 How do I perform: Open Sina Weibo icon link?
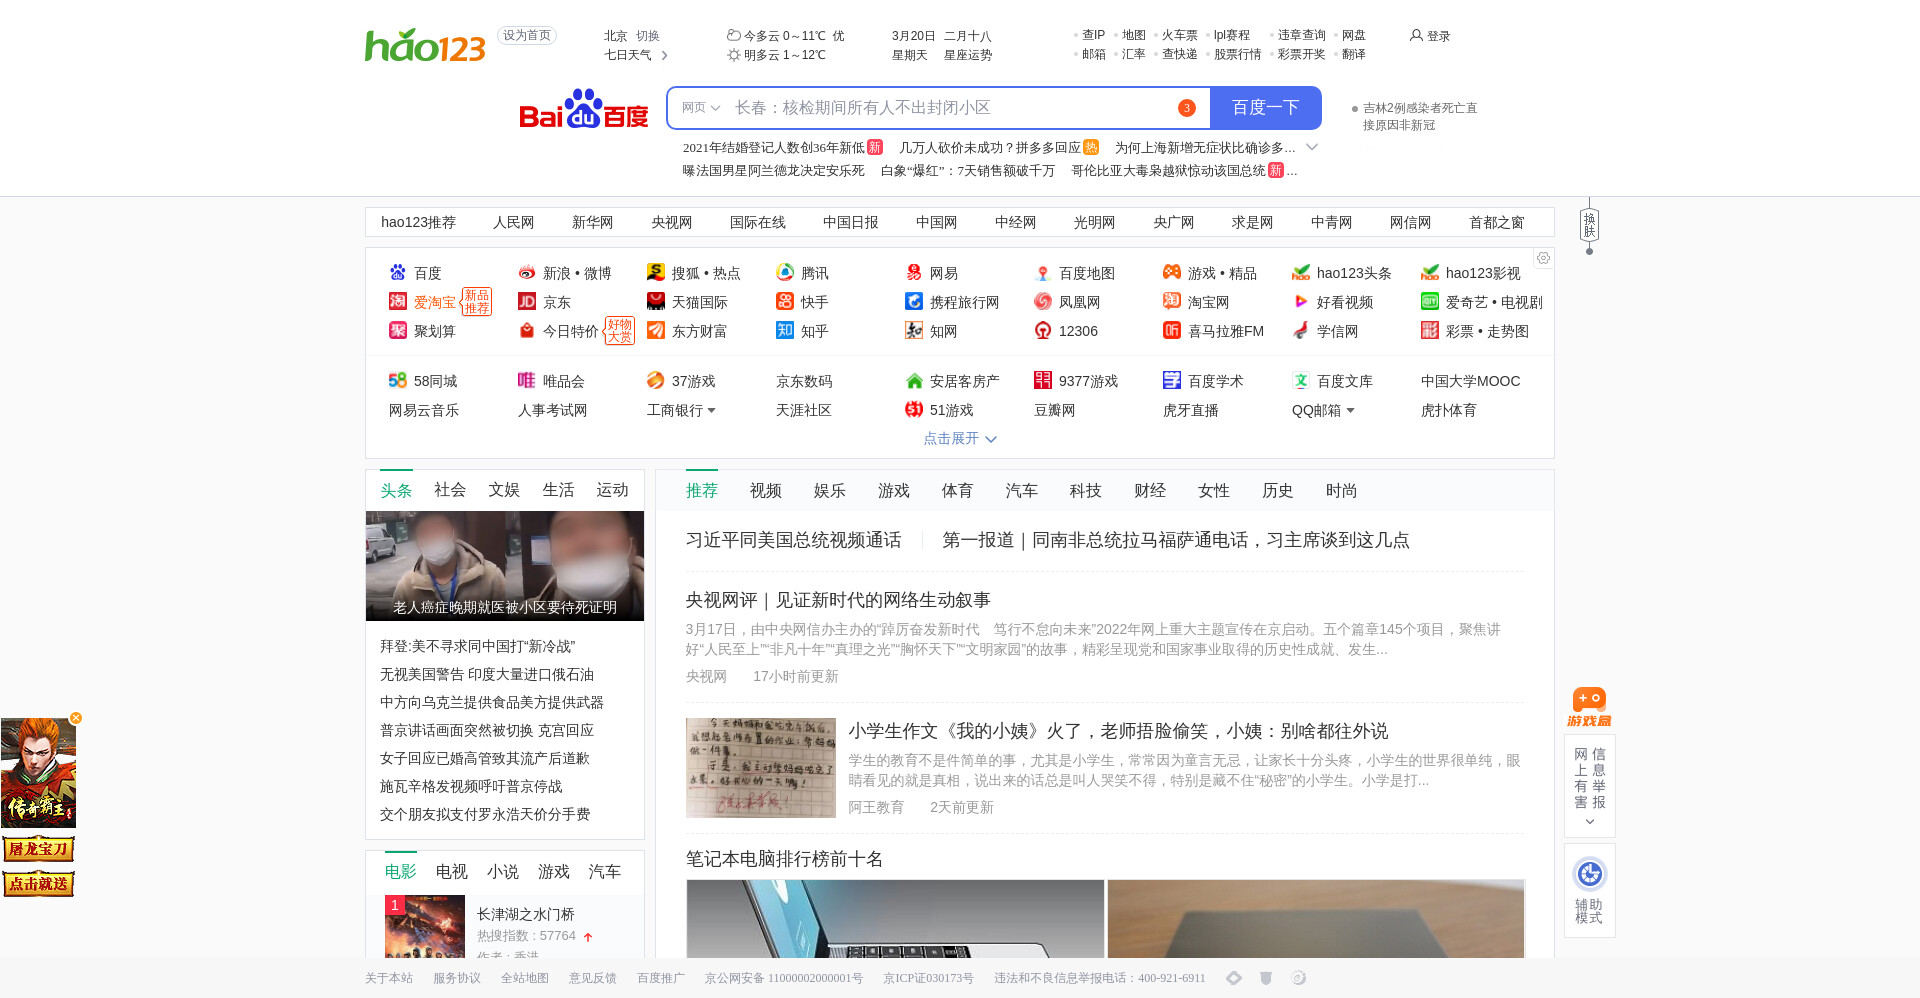(527, 272)
